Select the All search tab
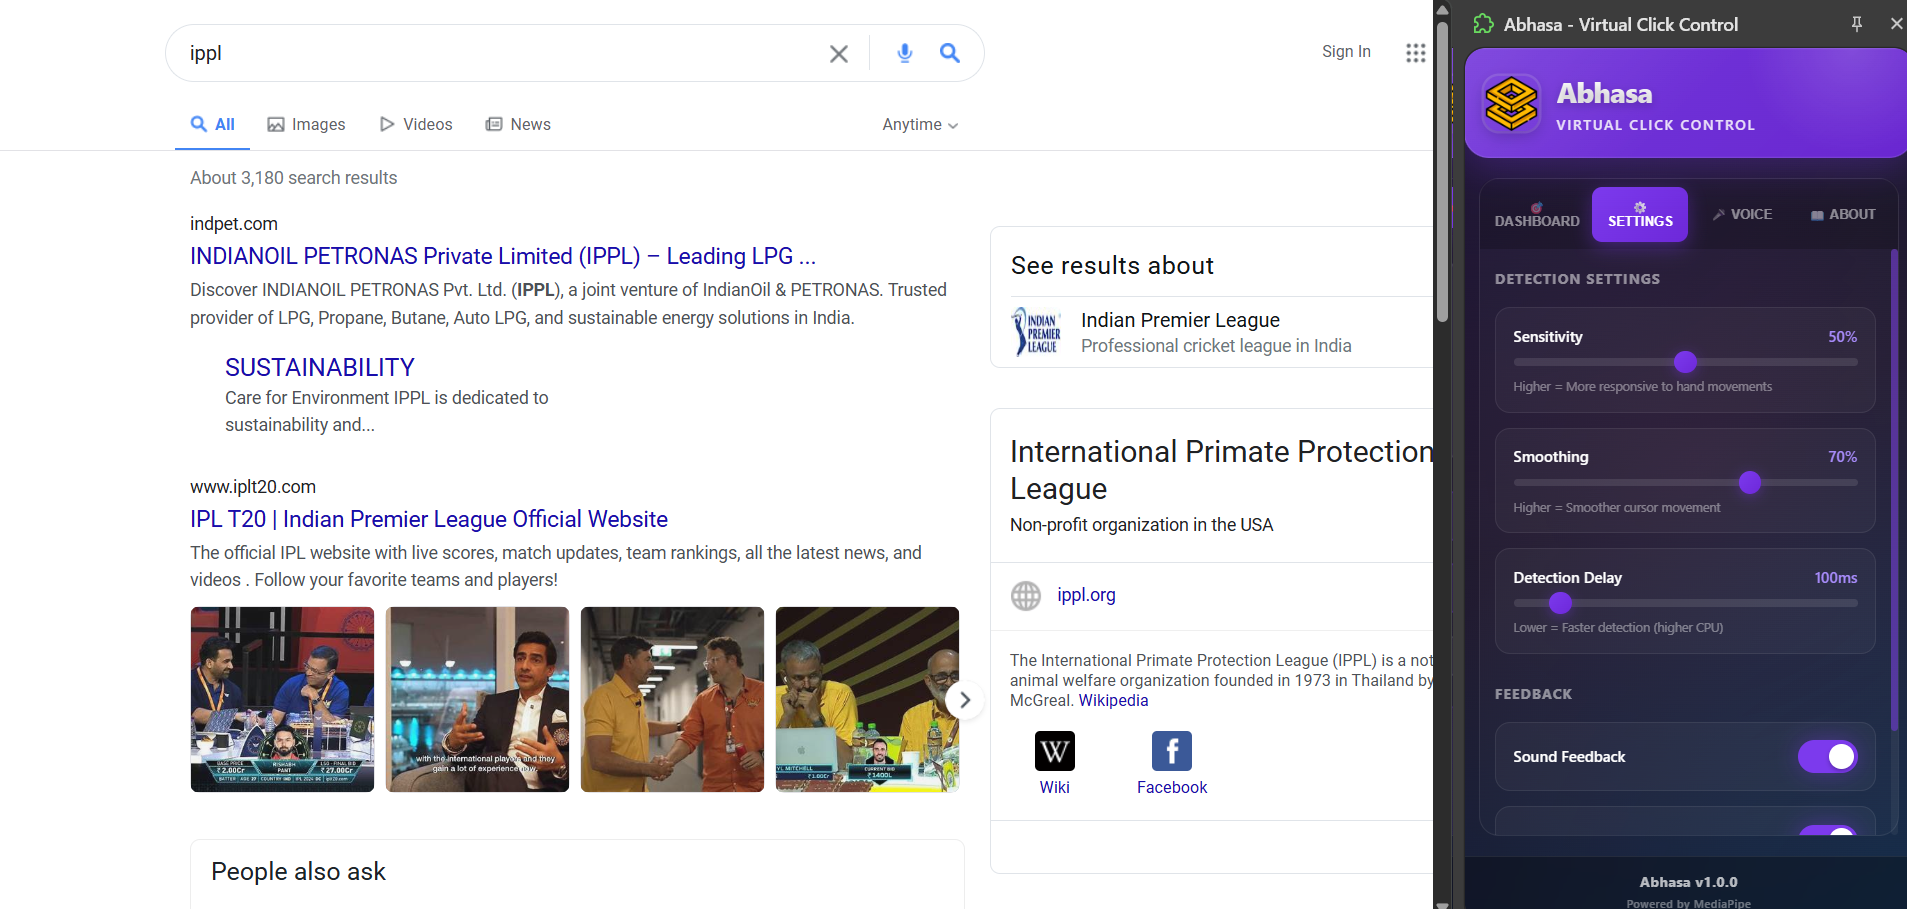The image size is (1907, 909). point(213,124)
